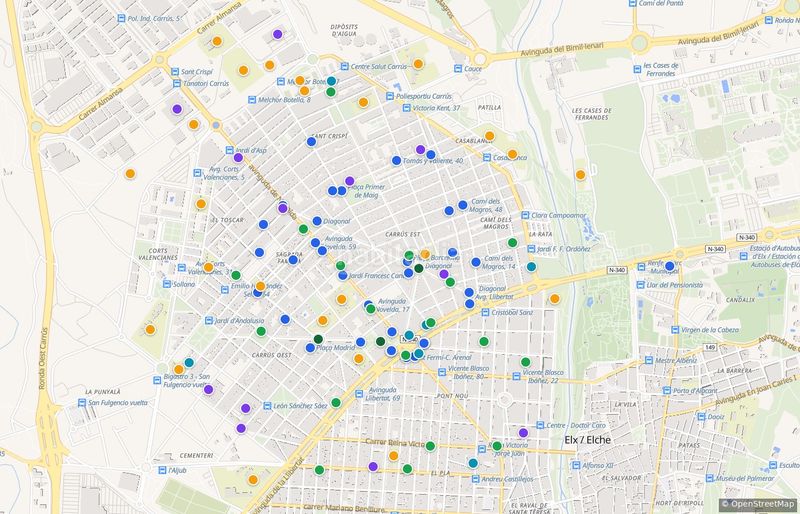The image size is (800, 514).
Task: Click the El Toscar neighborhood label
Action: tap(227, 220)
